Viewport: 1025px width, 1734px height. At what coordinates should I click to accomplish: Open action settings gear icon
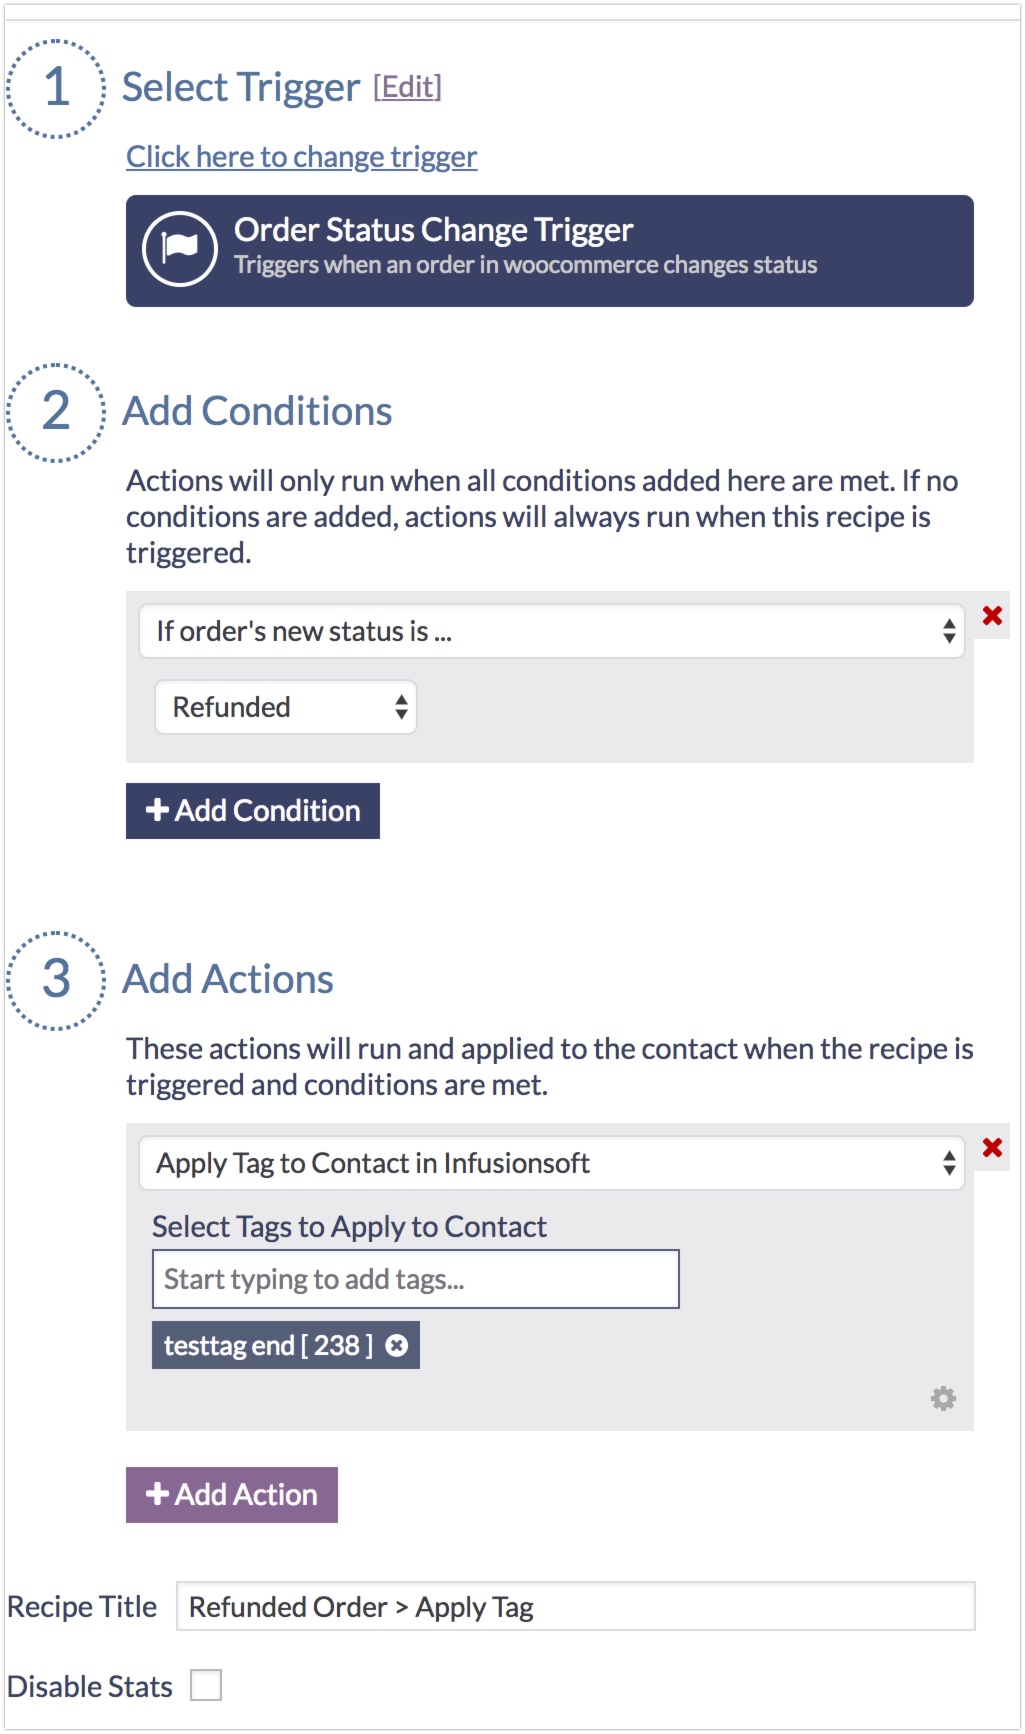click(x=943, y=1398)
